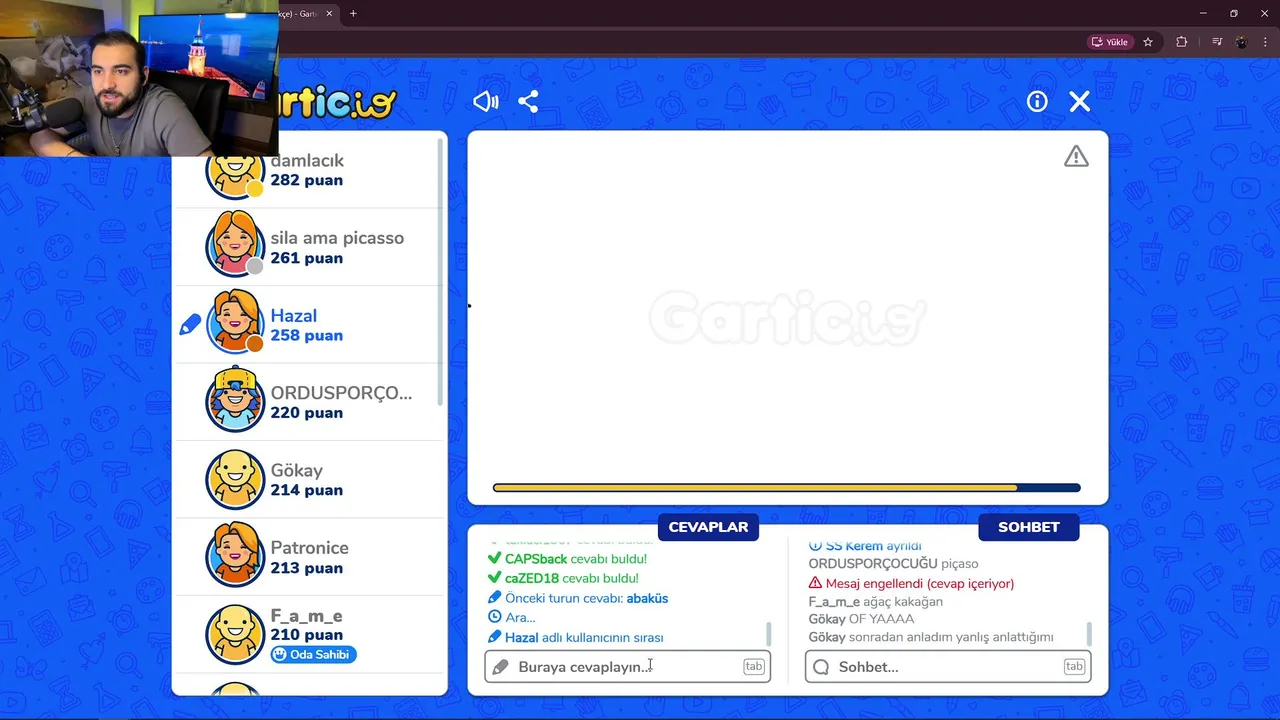Open the browser extensions puzzle icon

click(1182, 42)
